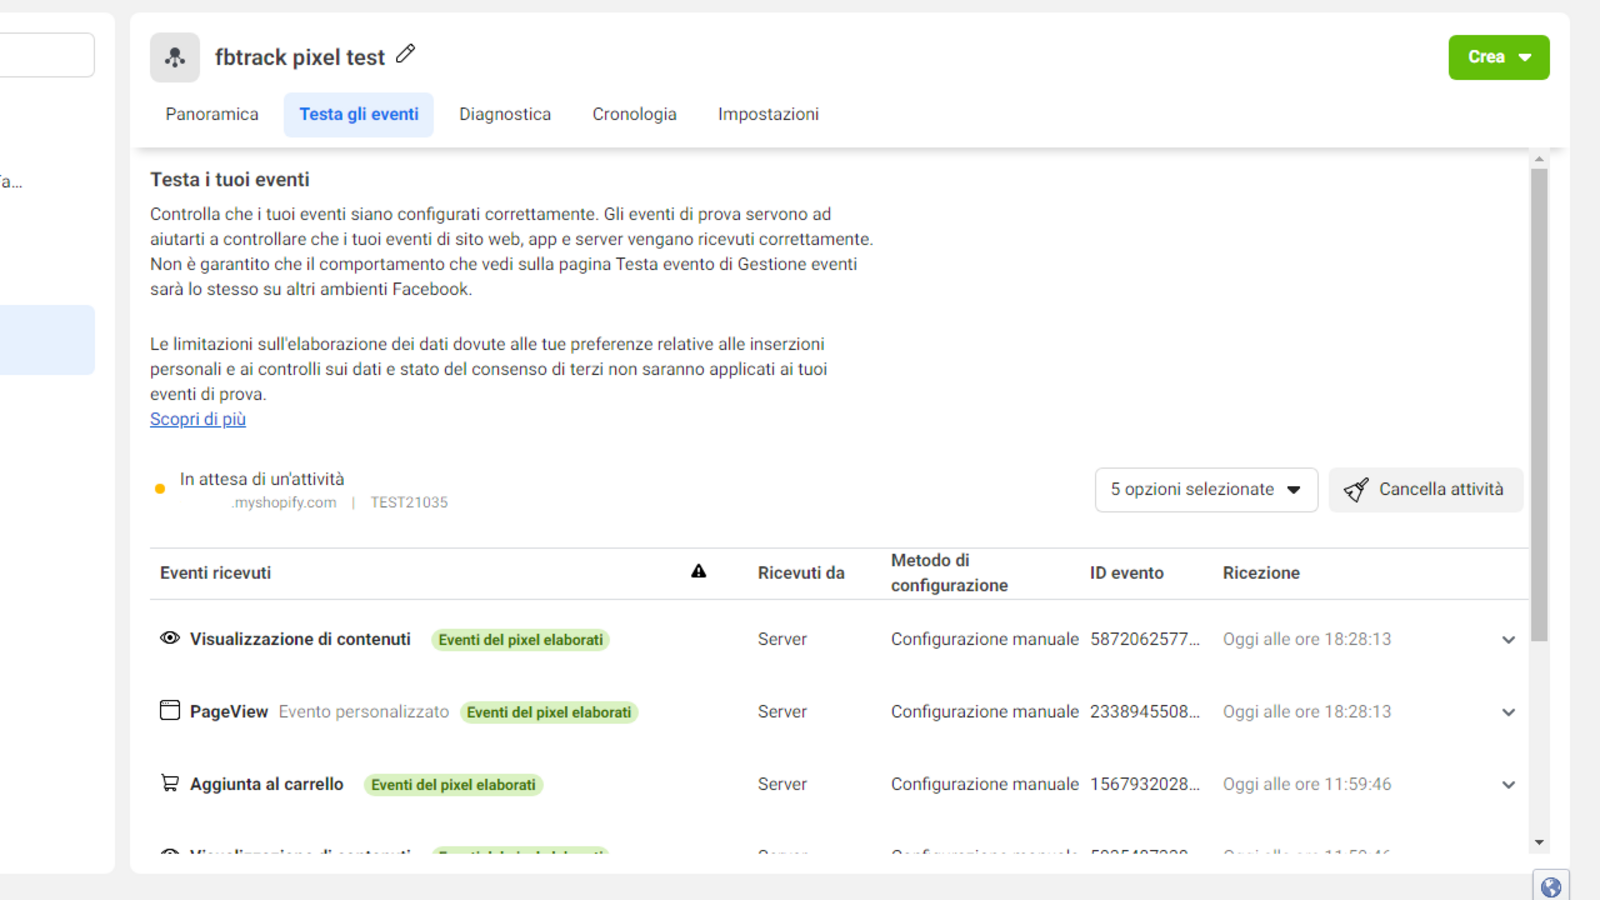Click the TEST21035 test code

point(409,502)
